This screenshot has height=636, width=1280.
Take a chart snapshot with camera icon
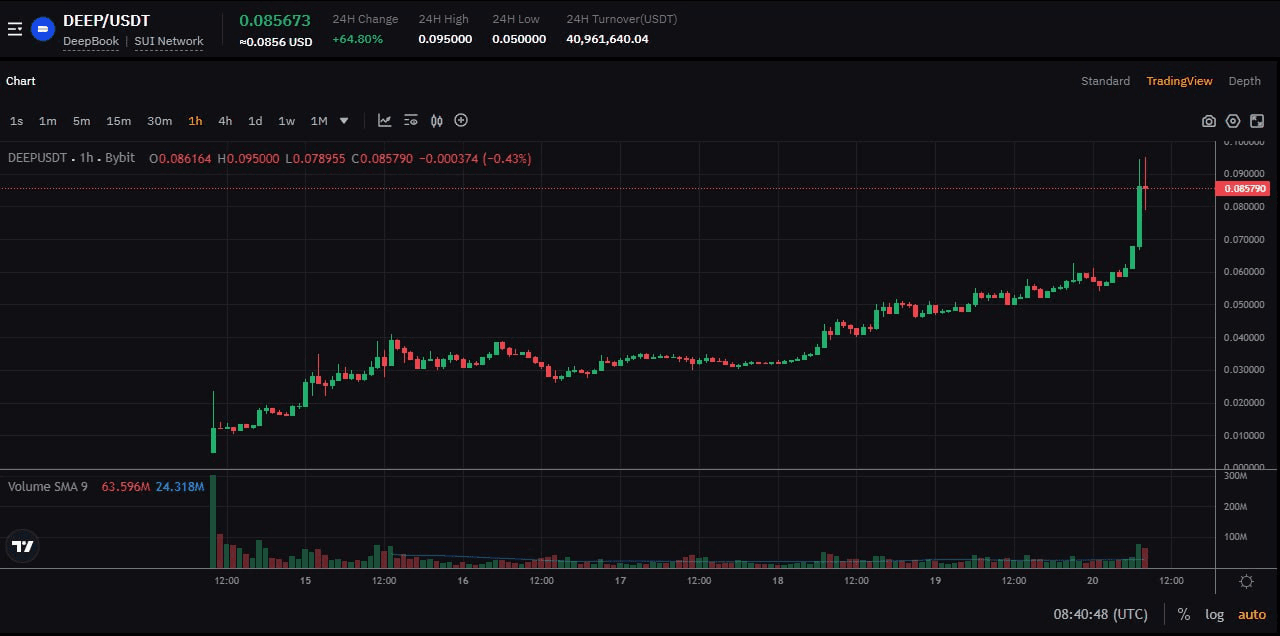pyautogui.click(x=1209, y=121)
